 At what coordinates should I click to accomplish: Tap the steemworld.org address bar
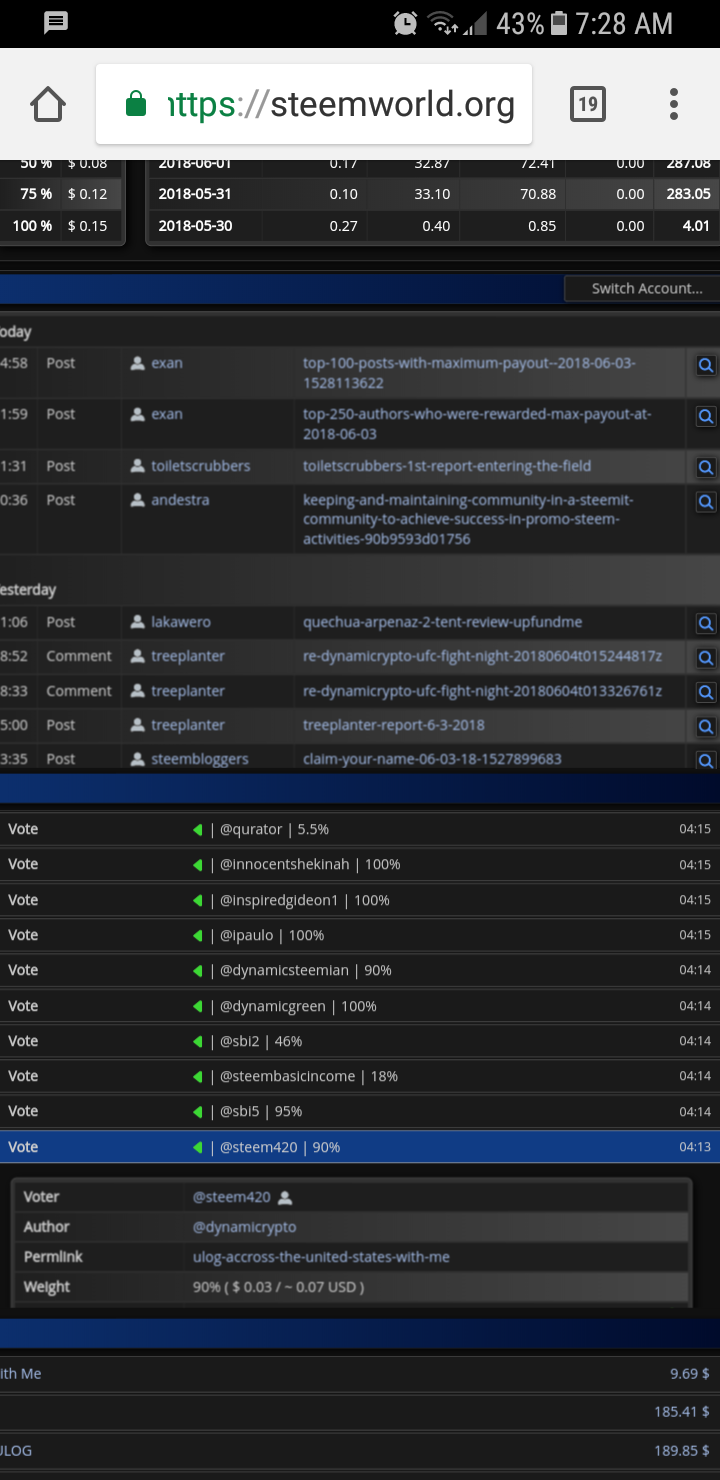(314, 104)
